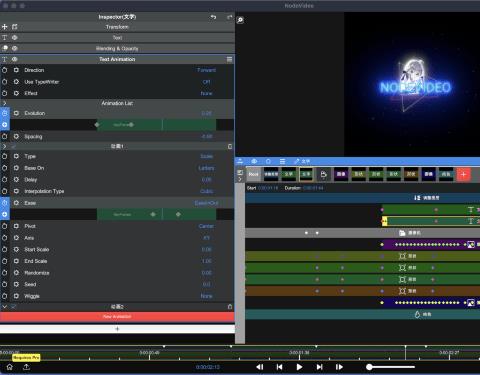
Task: Open the Ease Ease-In-Out value dropdown
Action: point(206,203)
